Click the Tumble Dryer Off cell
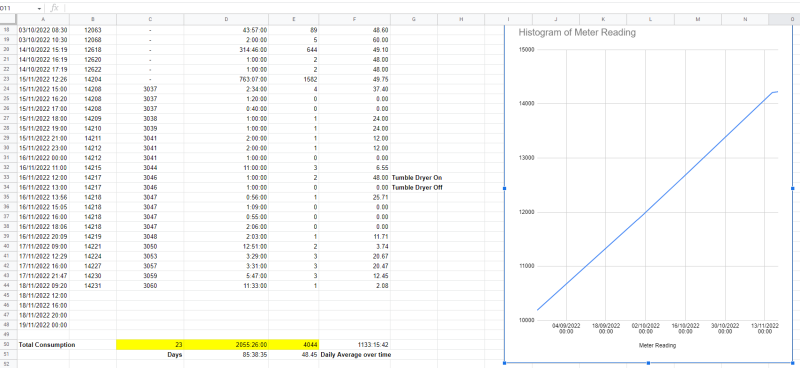The image size is (800, 368). point(414,187)
